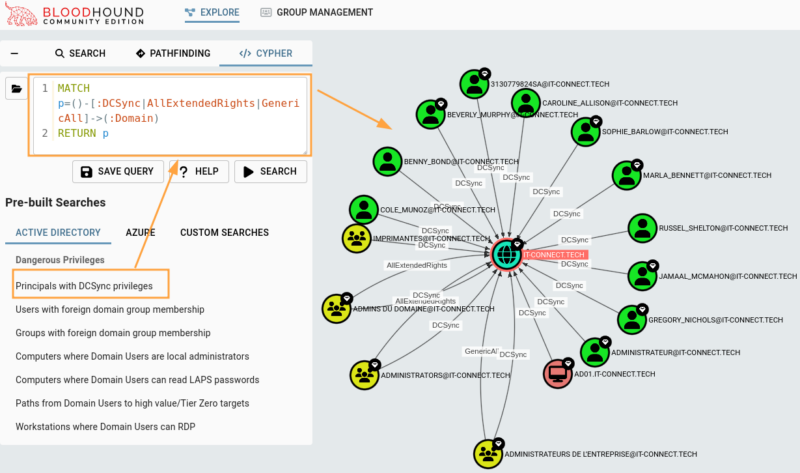Screen dimensions: 800x473
Task: Select the IMPRIMANTES group node
Action: (357, 238)
